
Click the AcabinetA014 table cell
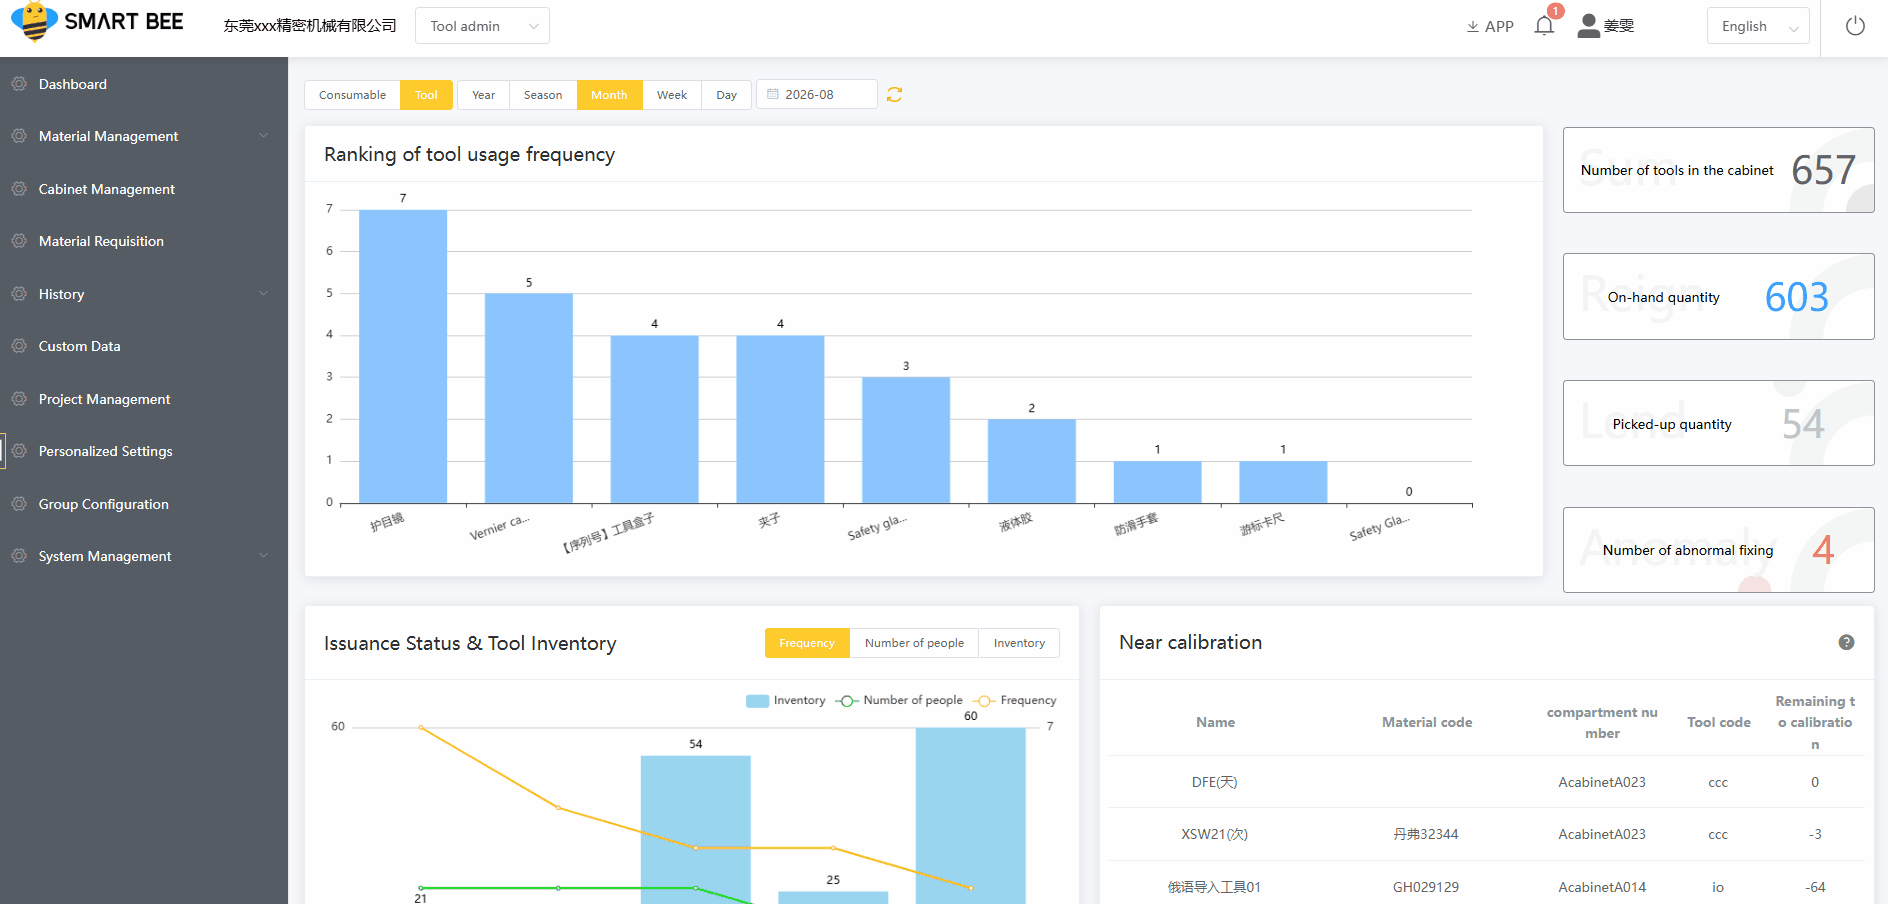[1602, 887]
